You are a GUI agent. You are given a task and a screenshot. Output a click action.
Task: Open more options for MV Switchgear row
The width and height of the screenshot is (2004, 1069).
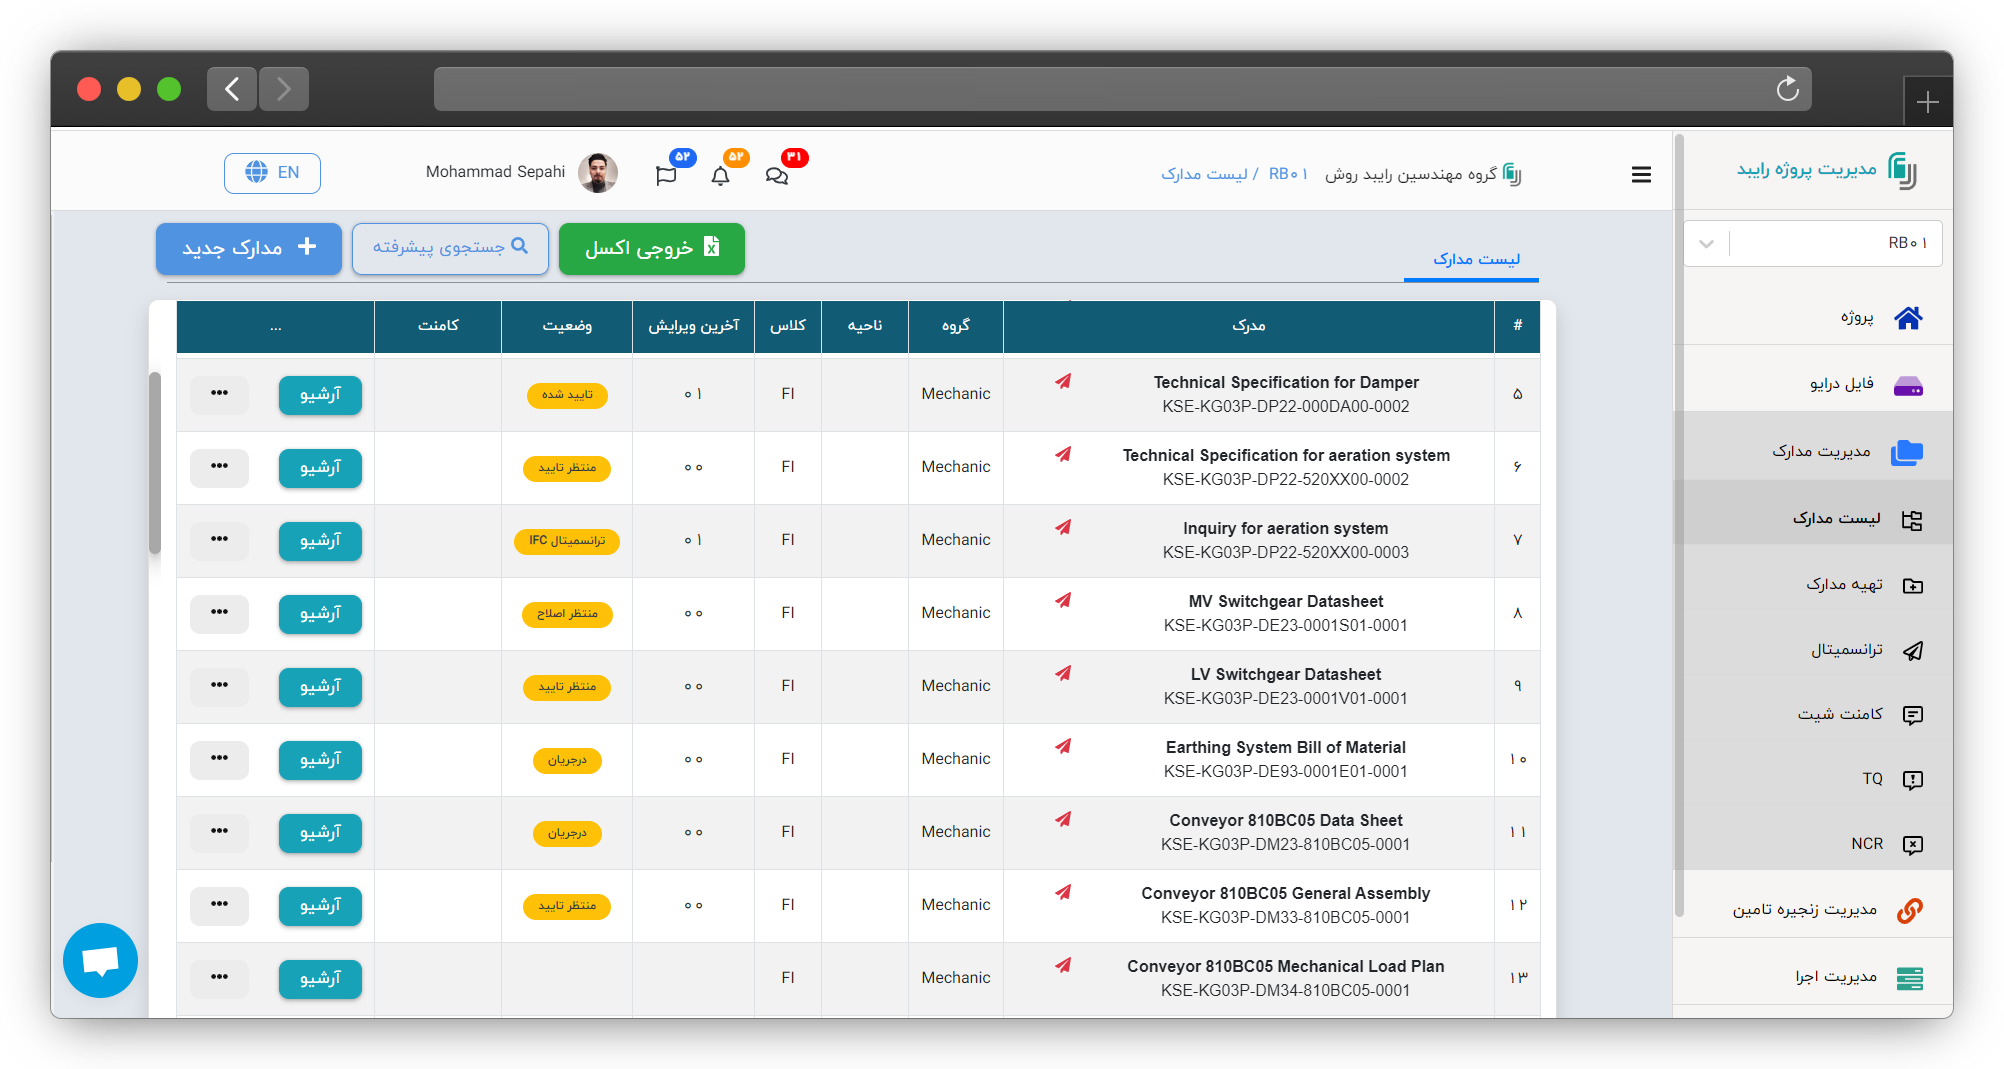(x=219, y=612)
